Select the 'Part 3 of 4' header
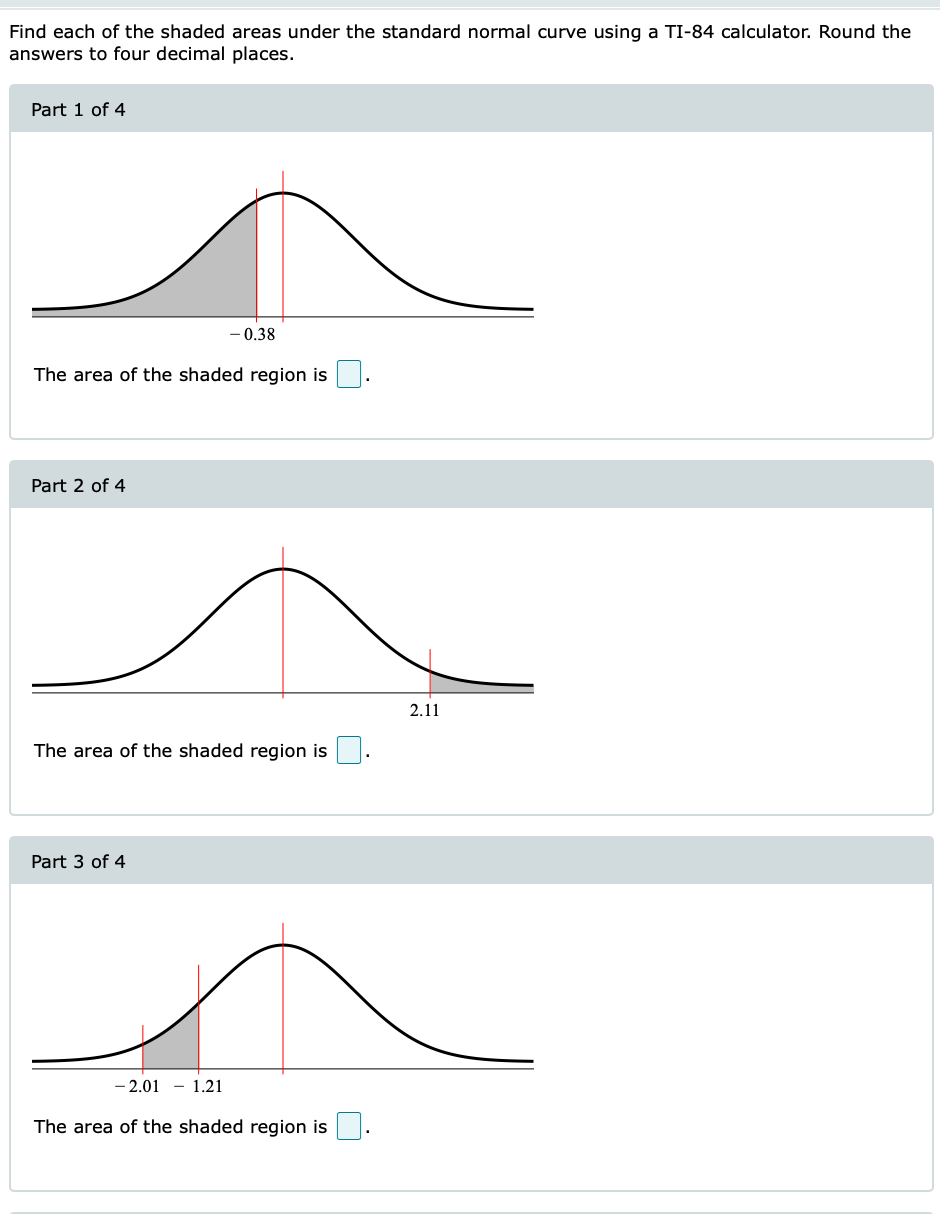The image size is (940, 1214). click(x=471, y=861)
